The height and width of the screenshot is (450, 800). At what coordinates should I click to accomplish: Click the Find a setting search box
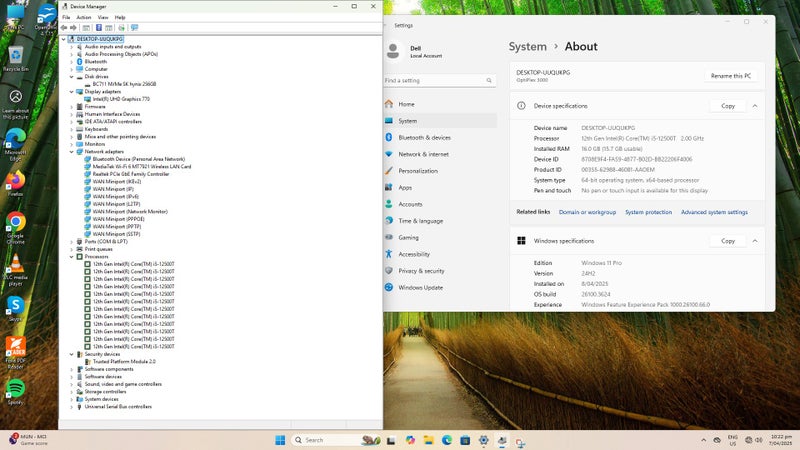(439, 81)
